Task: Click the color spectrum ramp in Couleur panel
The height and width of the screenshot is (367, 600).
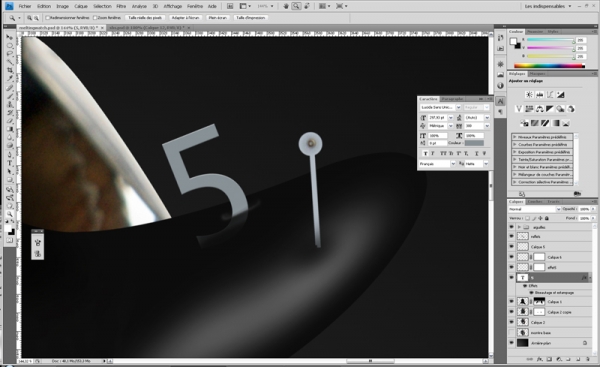Action: tap(549, 66)
